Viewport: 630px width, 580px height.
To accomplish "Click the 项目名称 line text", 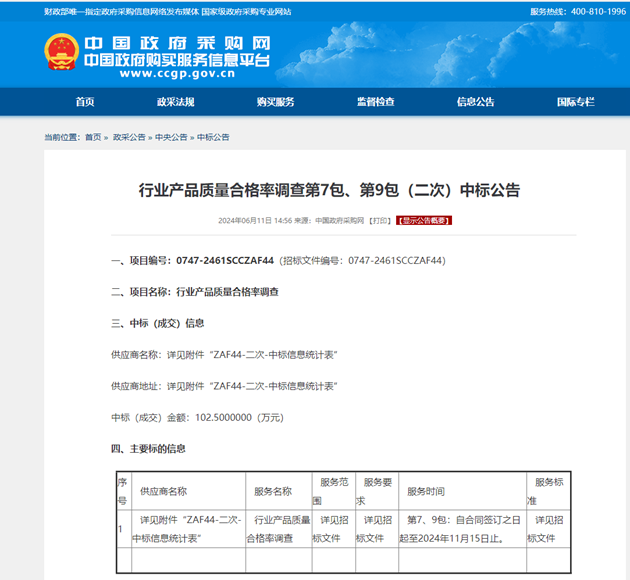I will [195, 292].
